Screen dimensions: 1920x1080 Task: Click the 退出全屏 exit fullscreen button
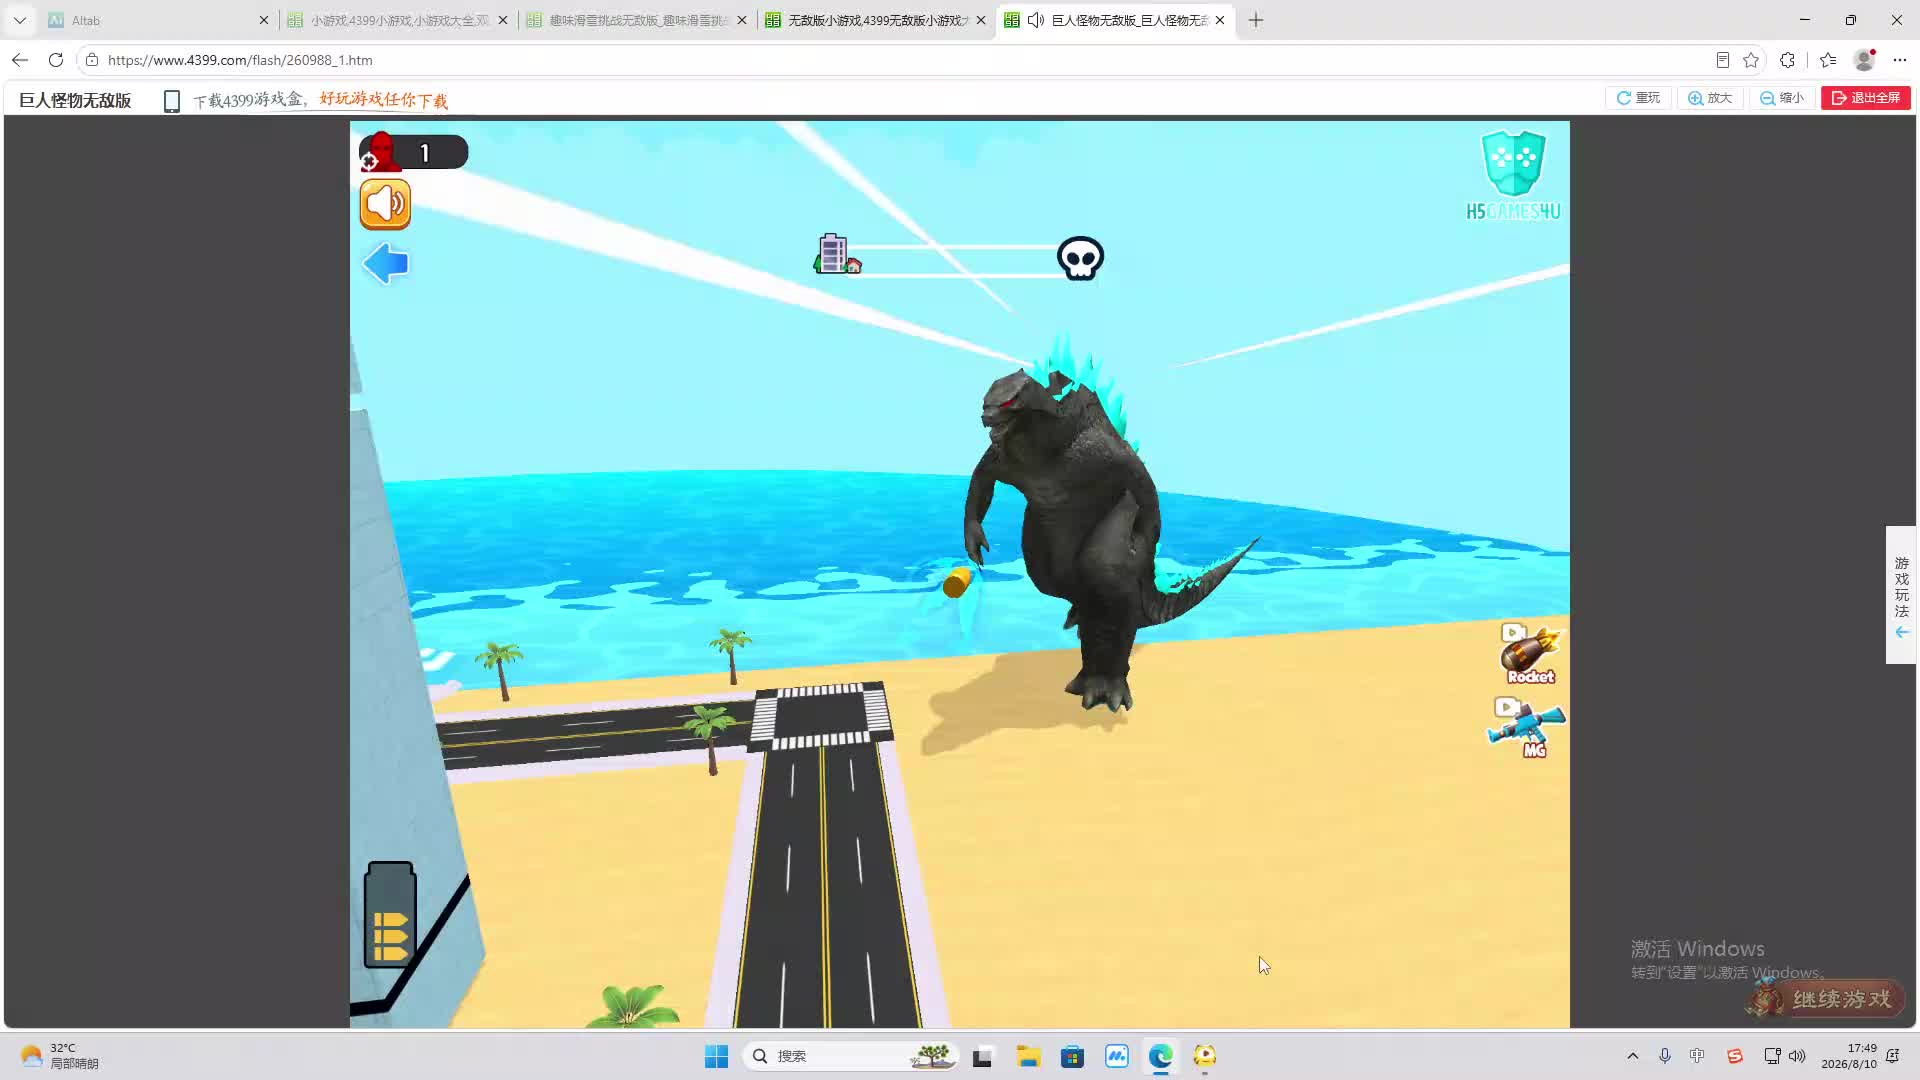click(x=1866, y=98)
